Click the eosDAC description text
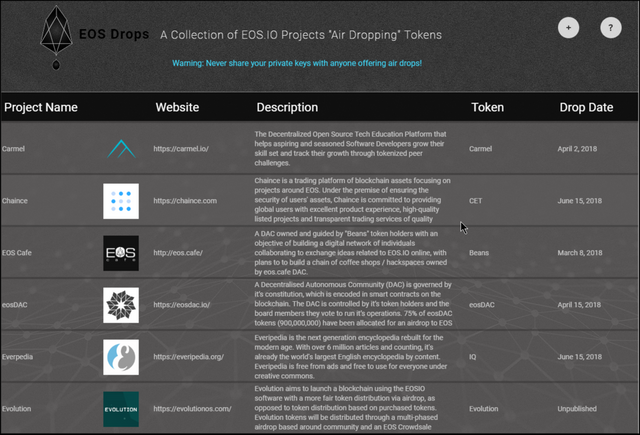The width and height of the screenshot is (640, 435). click(x=353, y=304)
